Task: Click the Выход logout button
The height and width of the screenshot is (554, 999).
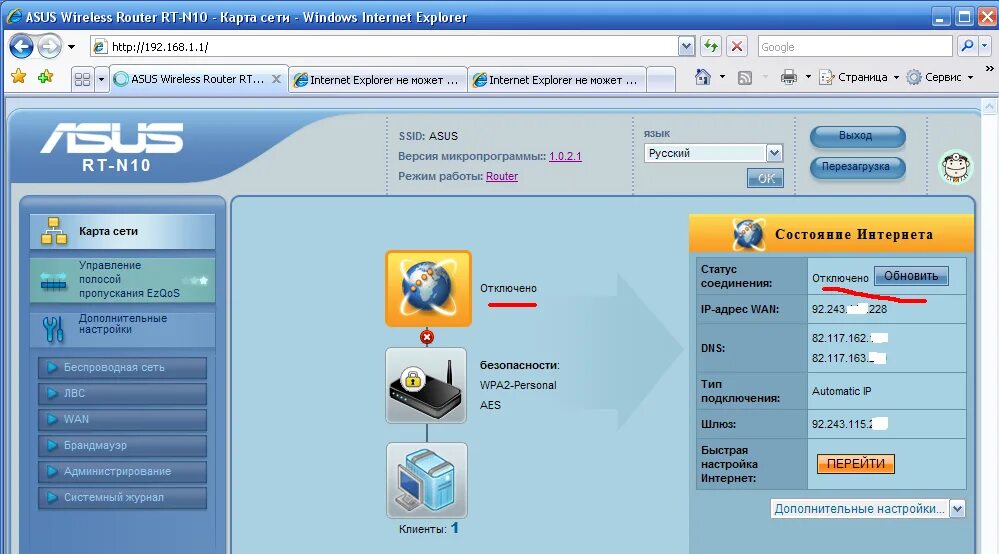Action: click(857, 136)
